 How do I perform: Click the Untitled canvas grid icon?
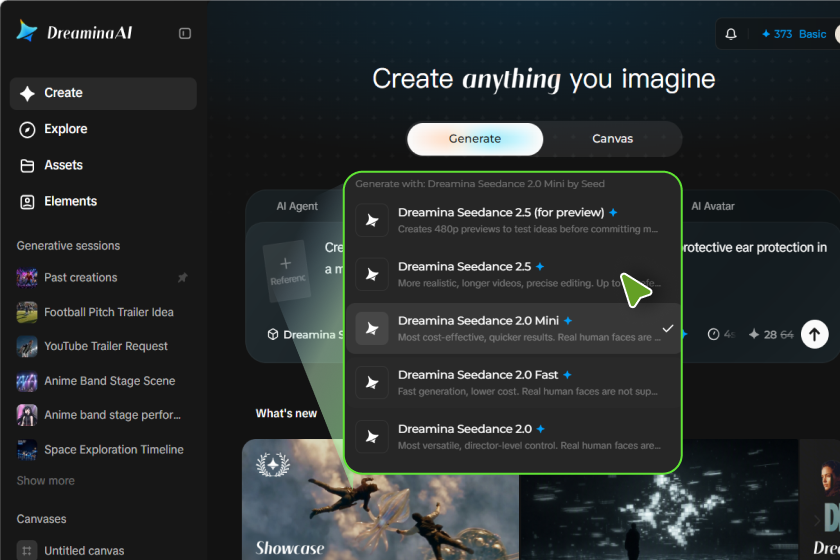click(27, 550)
